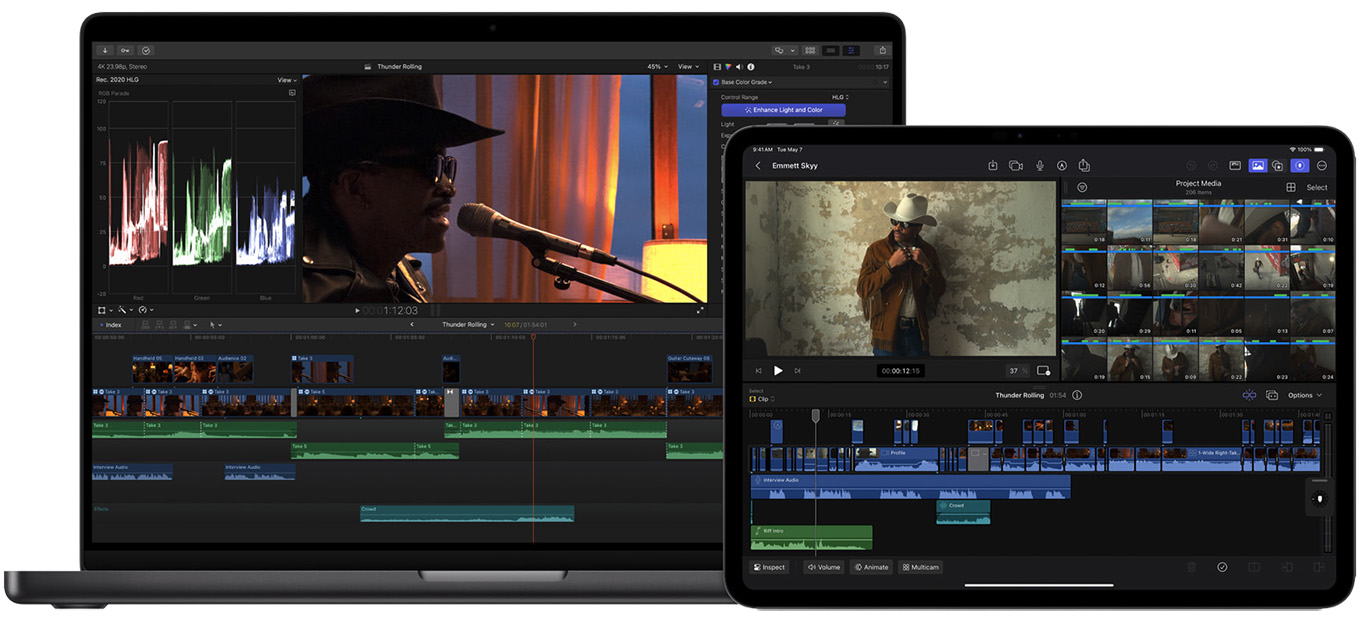Open the Index tab in Mac timeline

pyautogui.click(x=111, y=324)
